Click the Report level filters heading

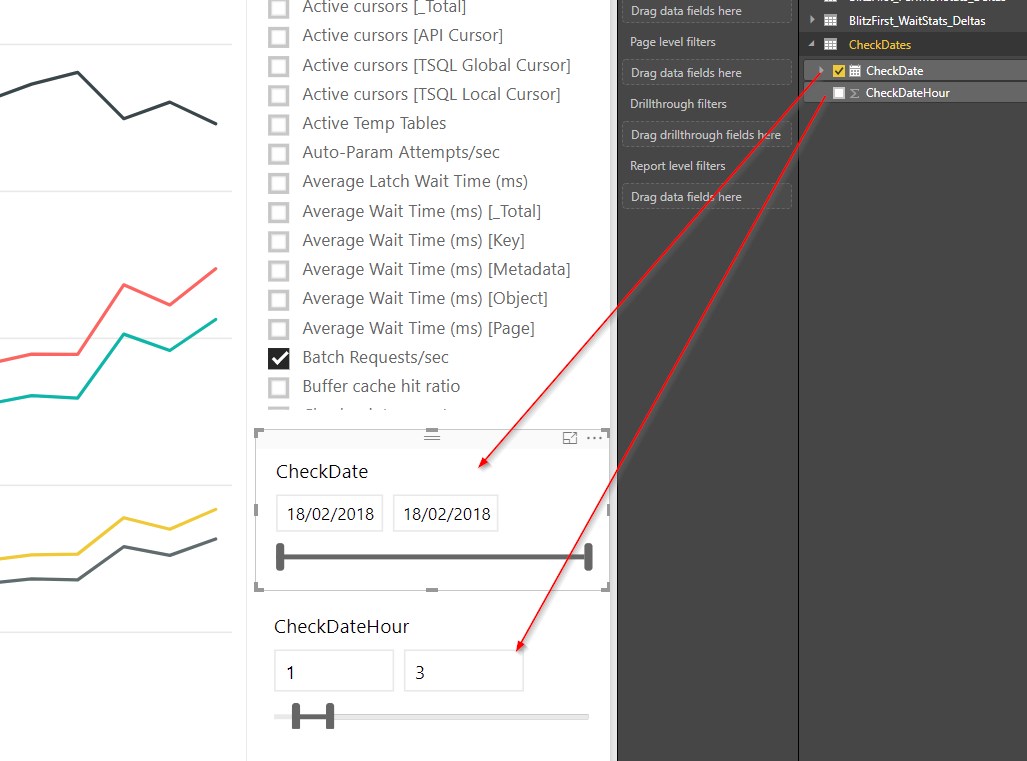point(677,166)
